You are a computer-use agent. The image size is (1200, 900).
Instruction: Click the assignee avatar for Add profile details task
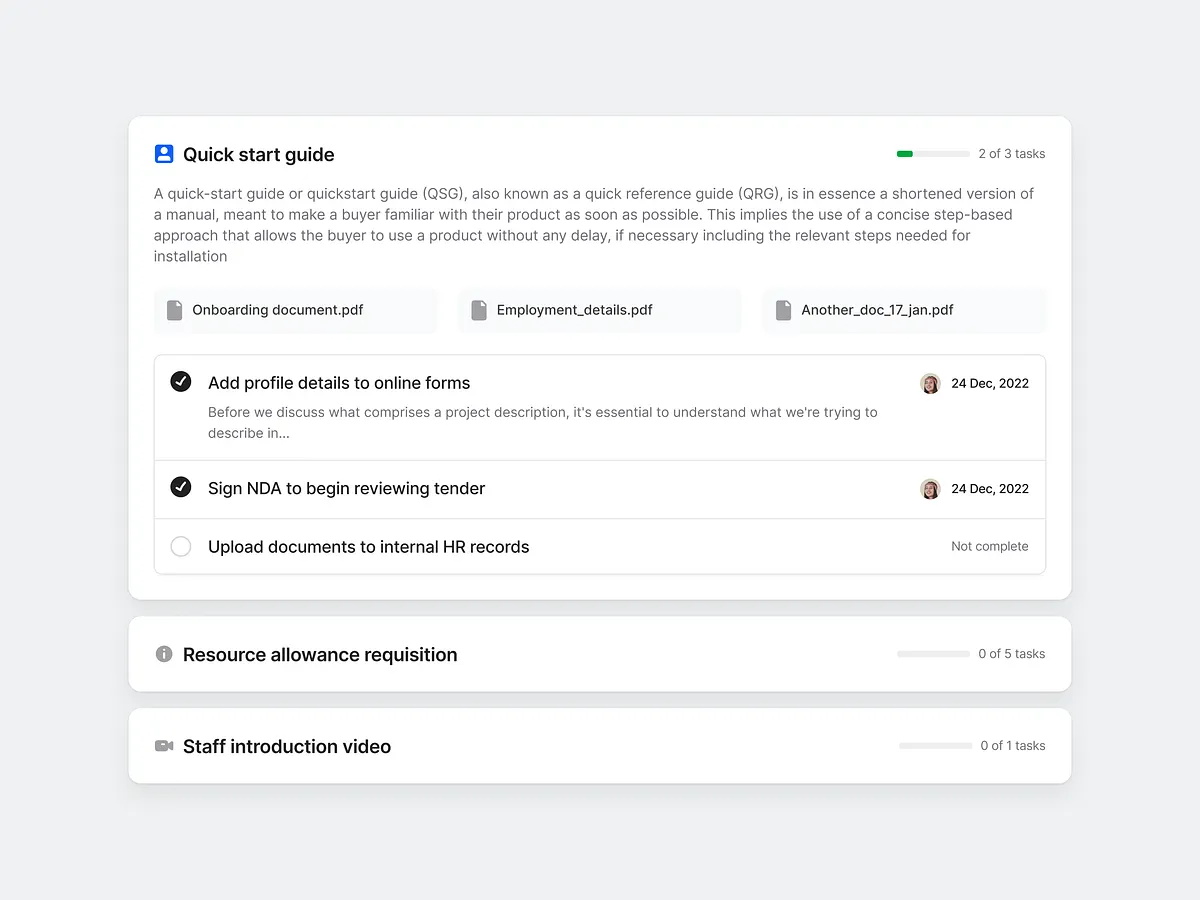click(930, 383)
